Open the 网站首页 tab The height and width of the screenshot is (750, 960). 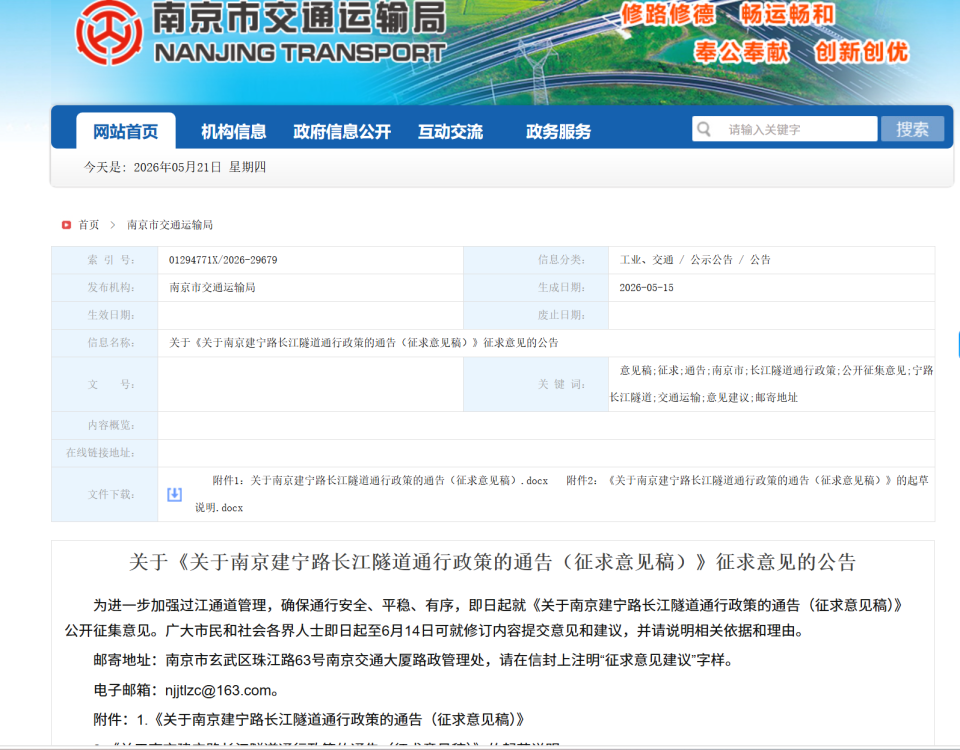pos(126,131)
